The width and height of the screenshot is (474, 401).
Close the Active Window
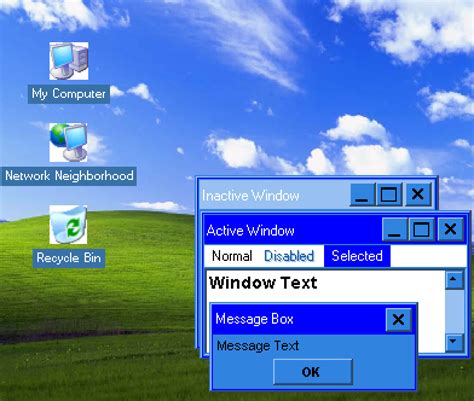(450, 229)
